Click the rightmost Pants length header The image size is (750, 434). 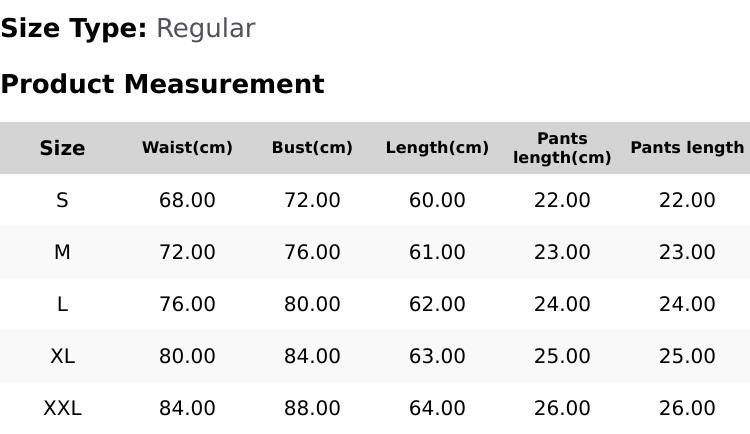687,148
